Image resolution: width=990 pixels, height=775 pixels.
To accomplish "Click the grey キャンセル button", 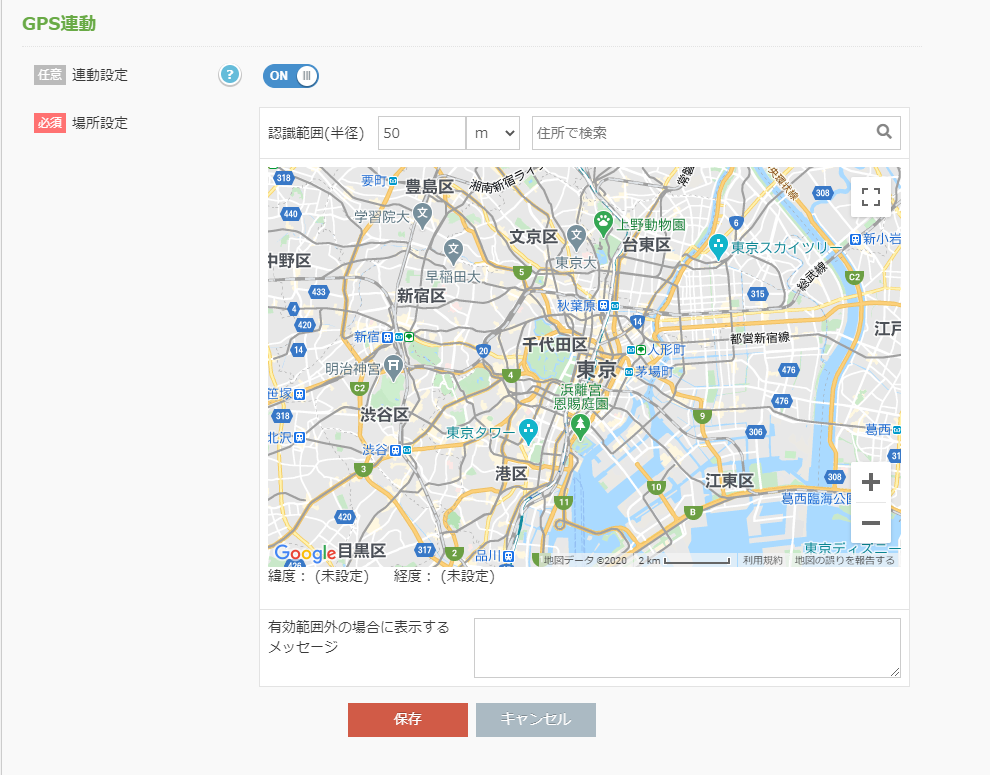I will click(535, 719).
